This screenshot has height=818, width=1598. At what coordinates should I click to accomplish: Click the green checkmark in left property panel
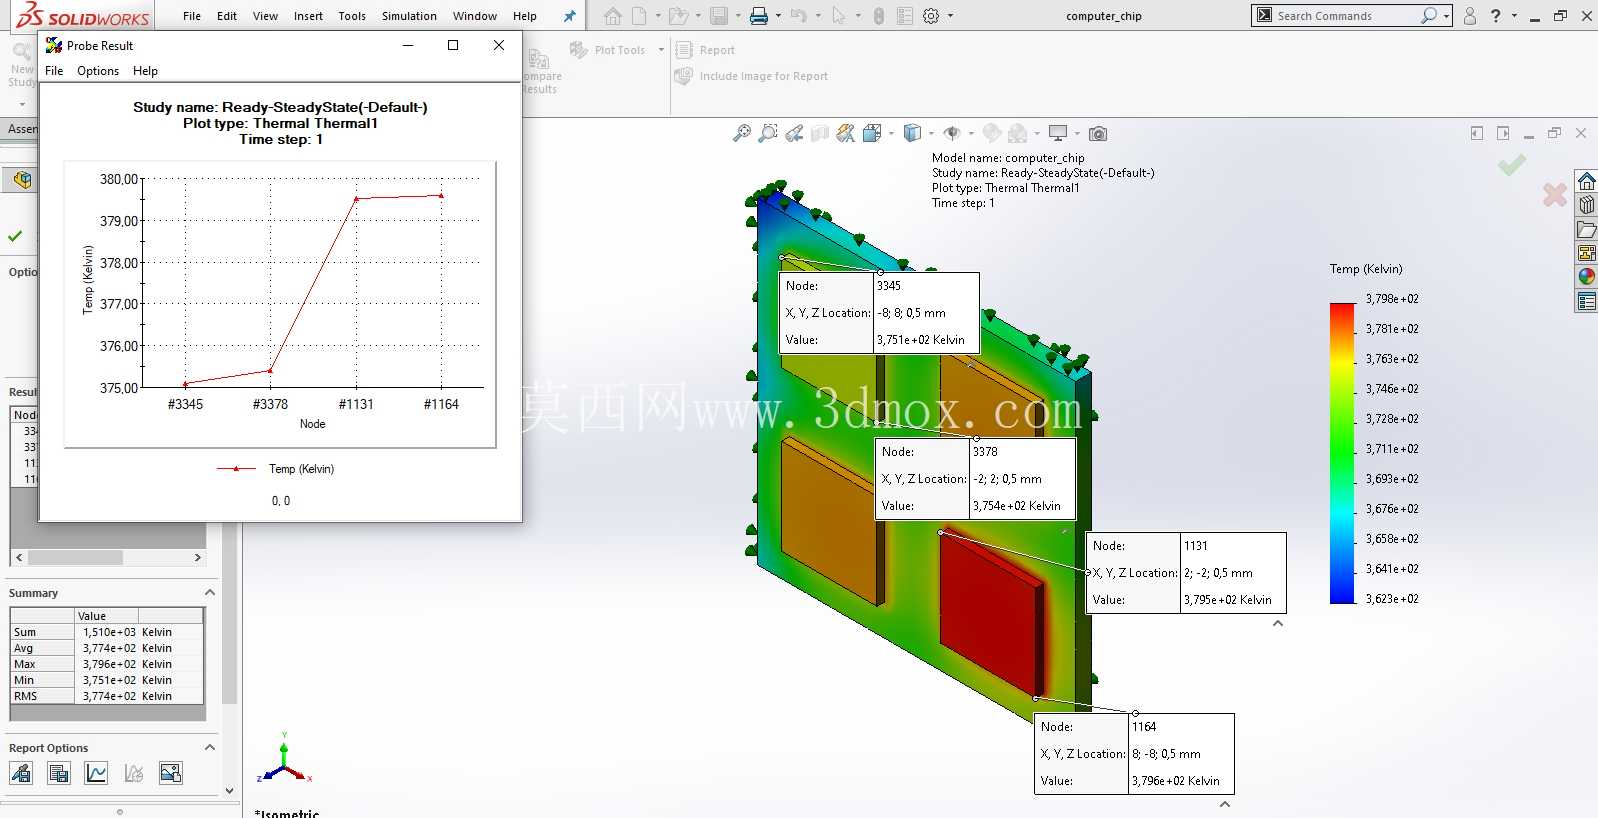coord(15,236)
